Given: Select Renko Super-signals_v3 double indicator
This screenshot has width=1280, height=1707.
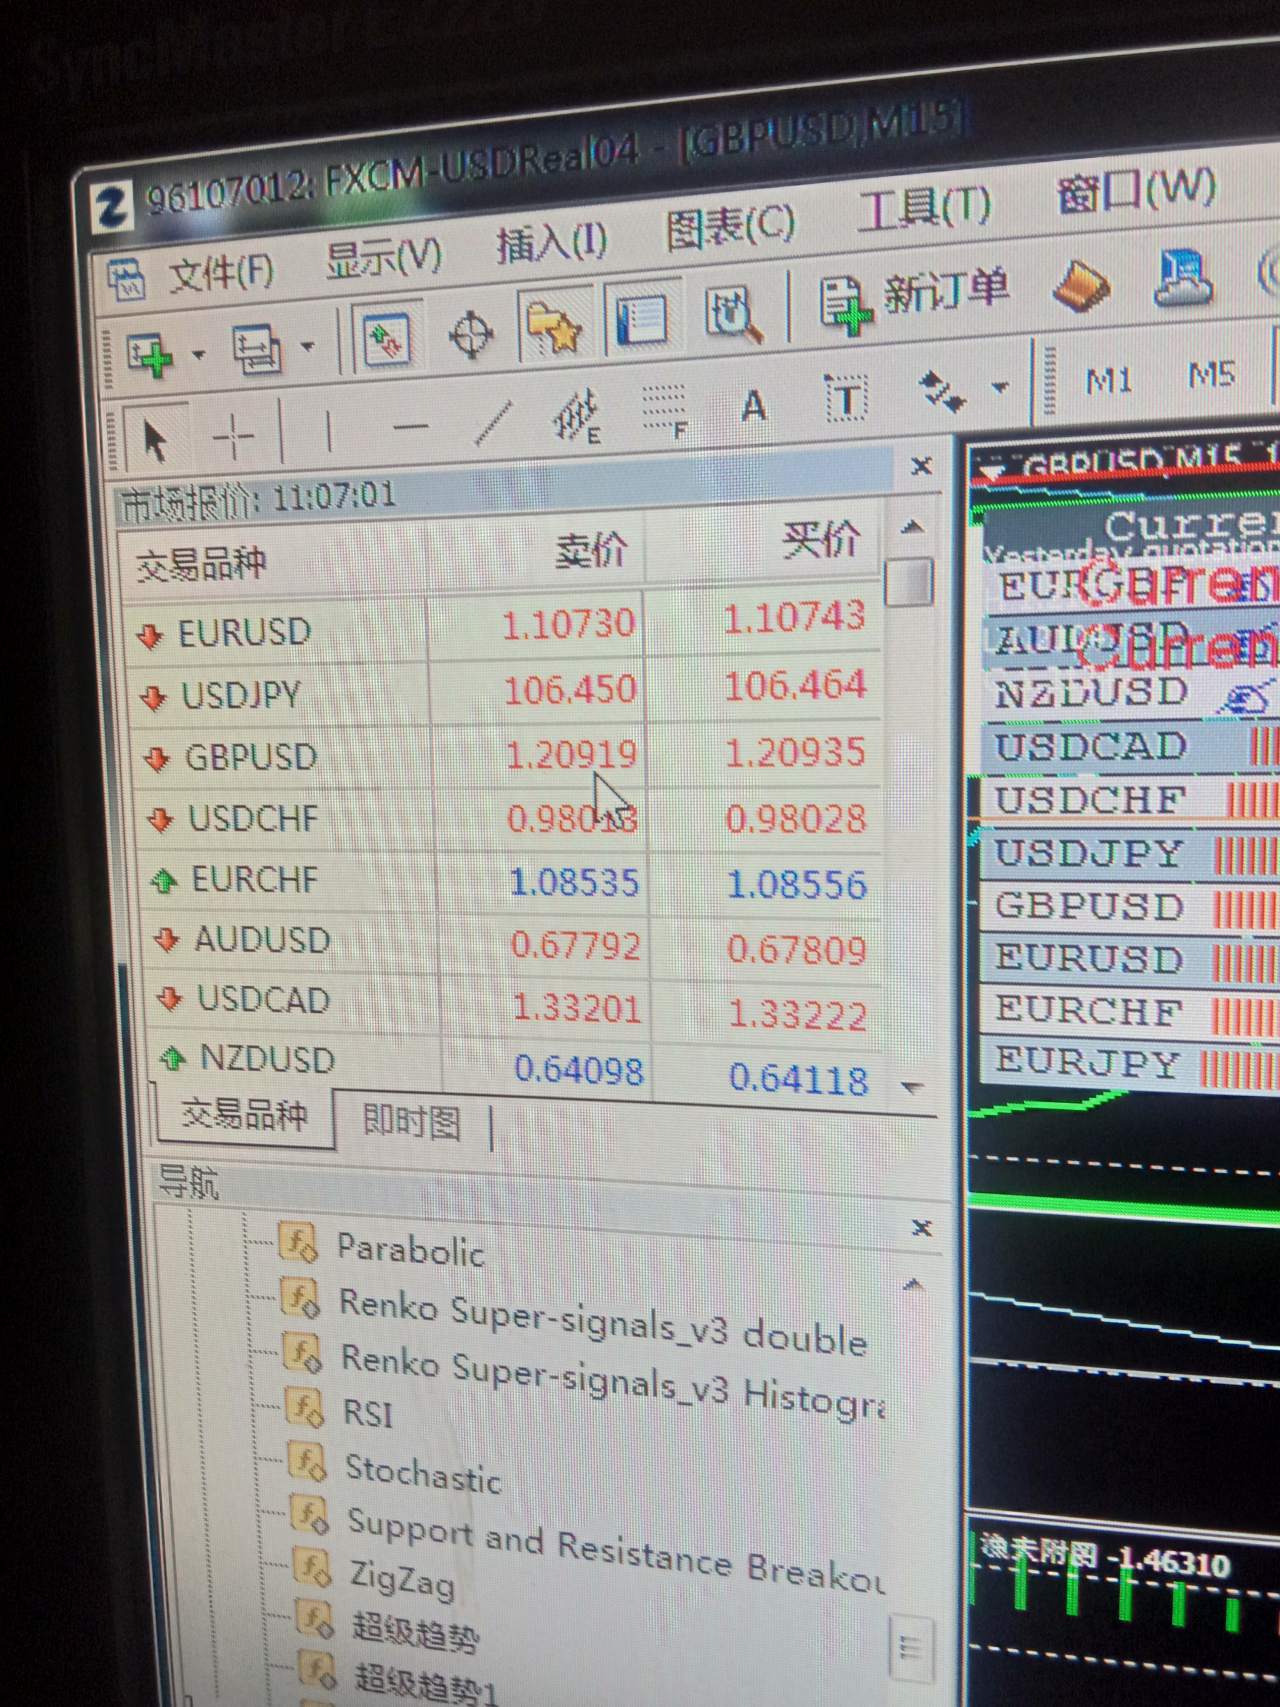Looking at the screenshot, I should coord(603,1322).
